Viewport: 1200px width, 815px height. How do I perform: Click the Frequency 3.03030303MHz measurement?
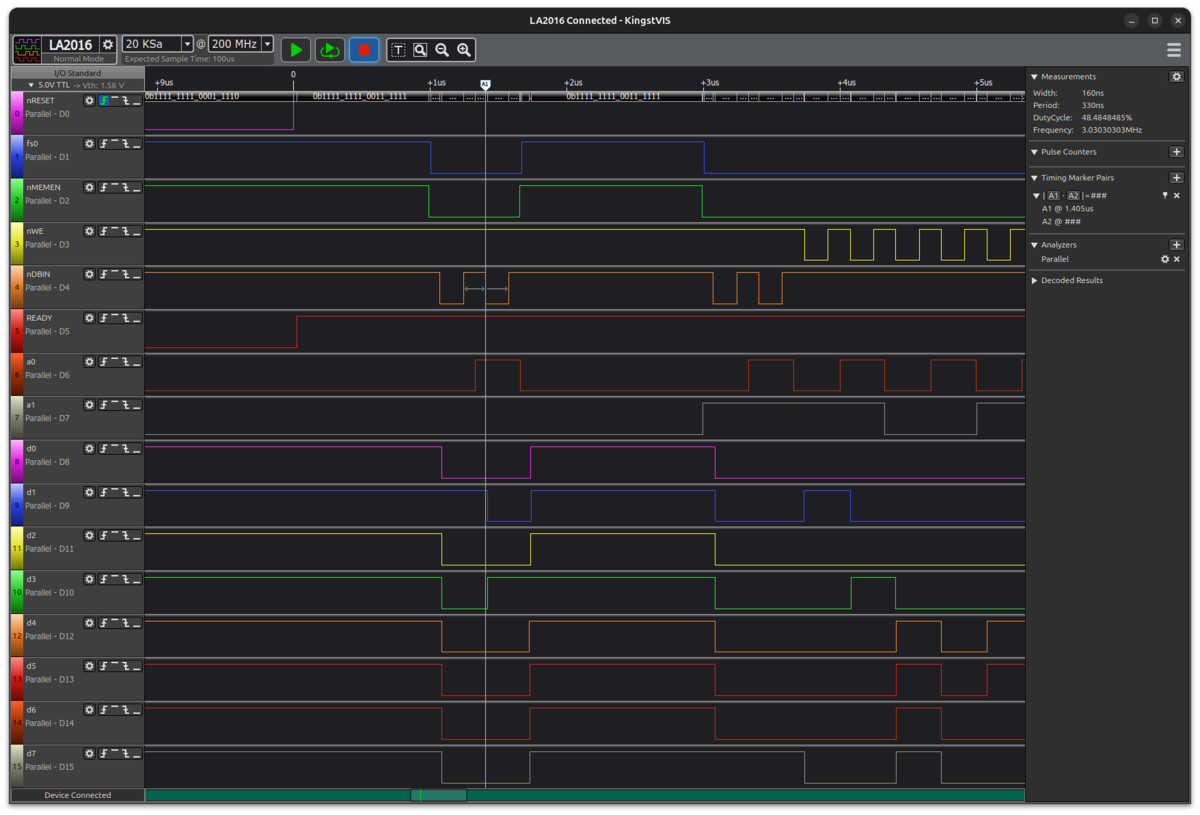tap(1087, 130)
